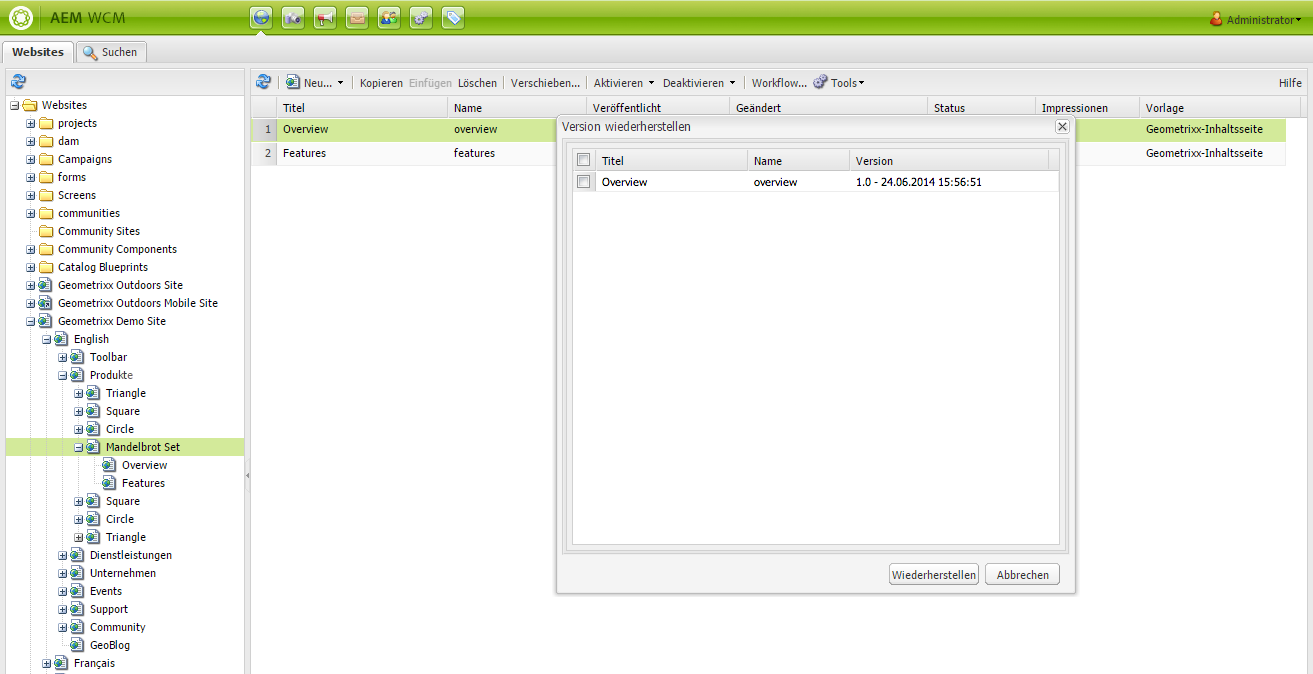
Task: Click the Geometrixx Outdoors Mobile Site page icon
Action: point(46,303)
